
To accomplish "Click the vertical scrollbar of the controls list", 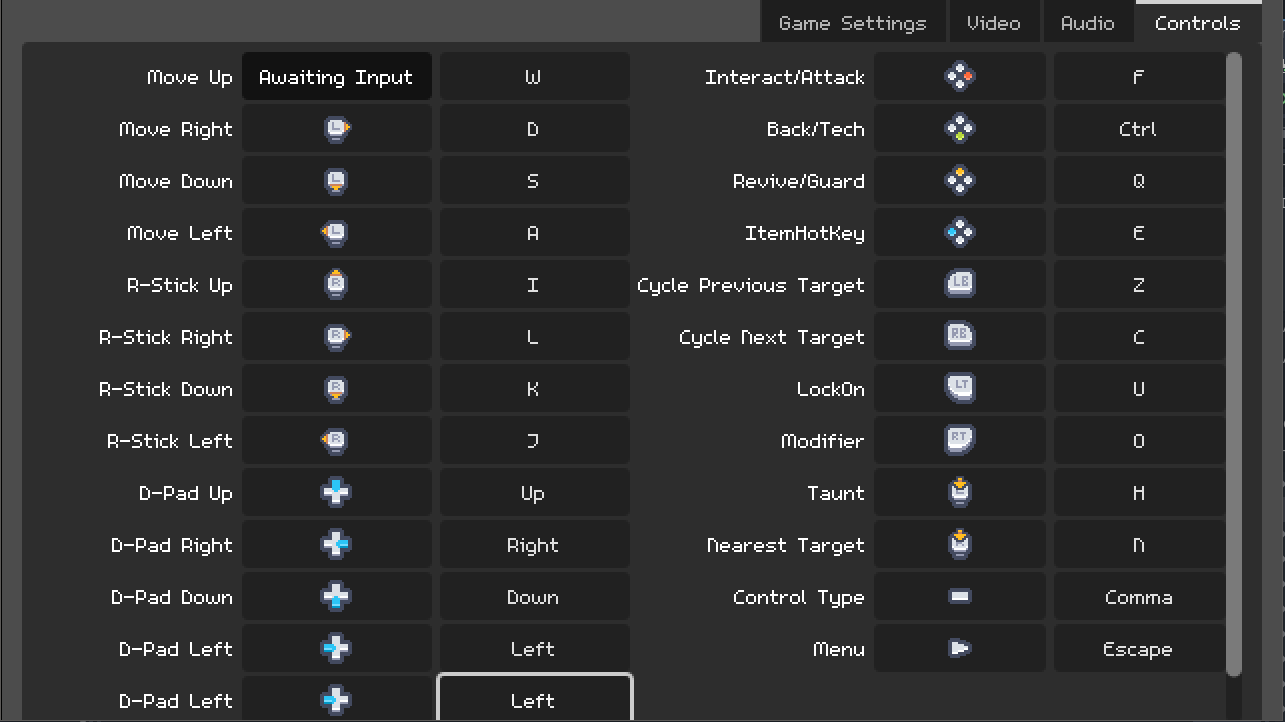I will [1233, 360].
